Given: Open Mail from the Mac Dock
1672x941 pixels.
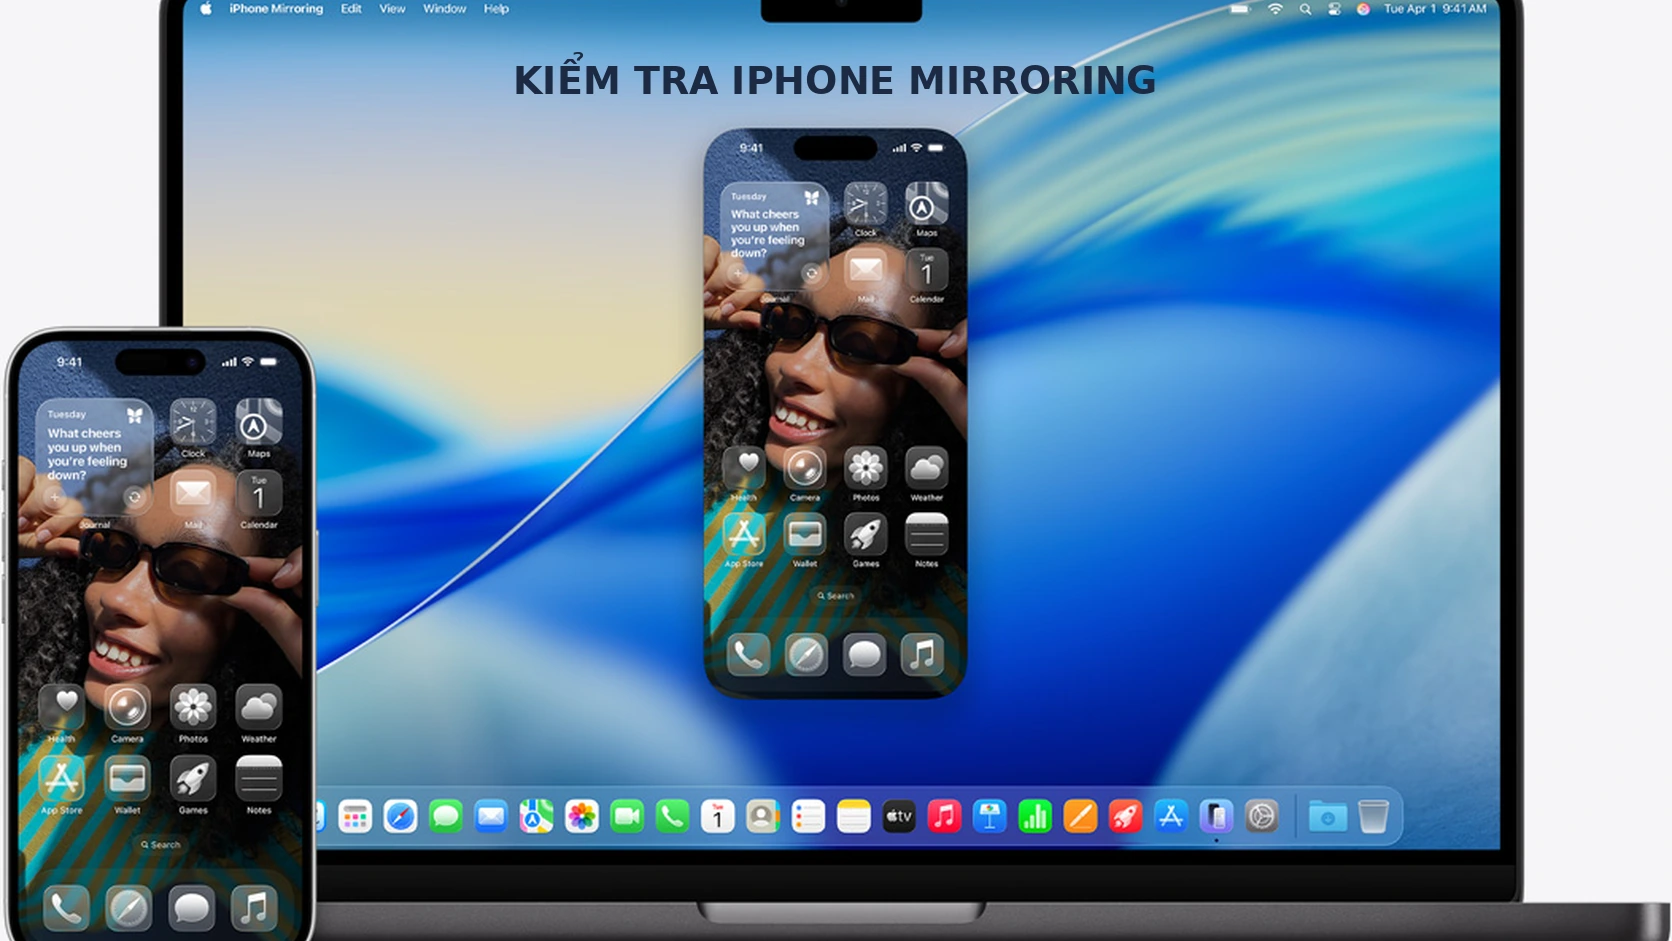Looking at the screenshot, I should click(x=491, y=817).
